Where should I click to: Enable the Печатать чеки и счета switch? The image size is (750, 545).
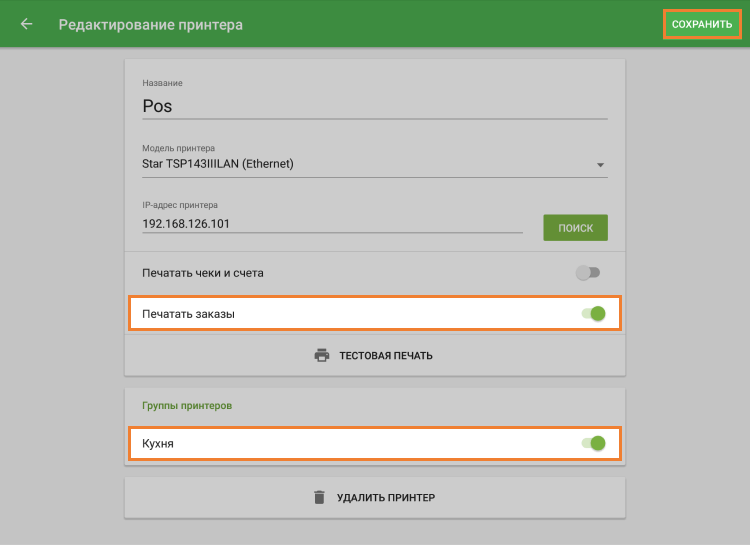588,272
